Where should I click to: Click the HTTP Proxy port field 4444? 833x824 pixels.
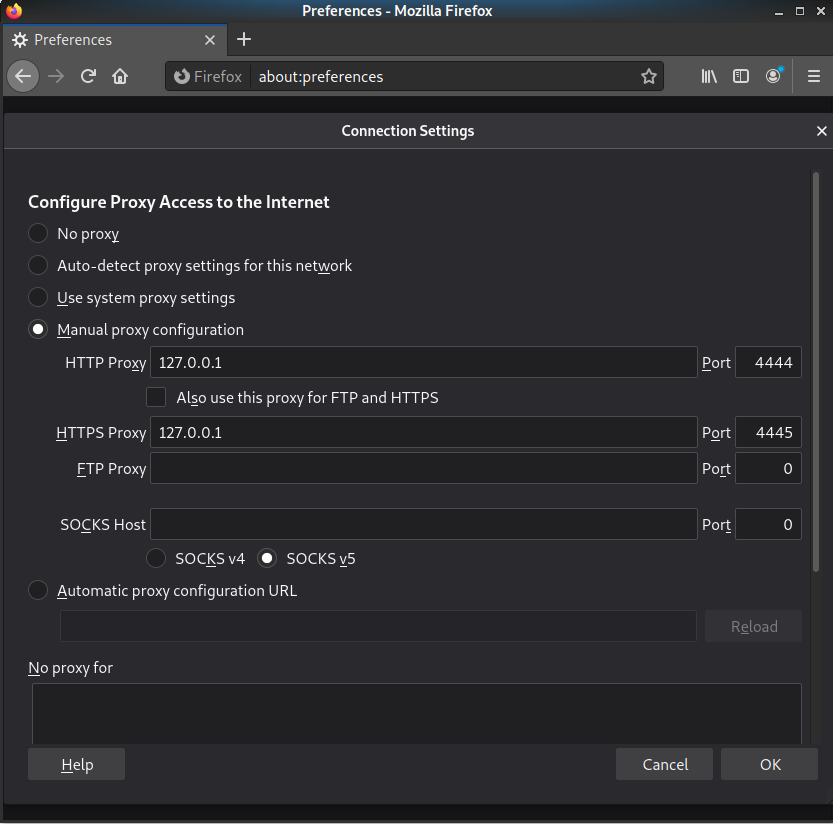coord(768,362)
